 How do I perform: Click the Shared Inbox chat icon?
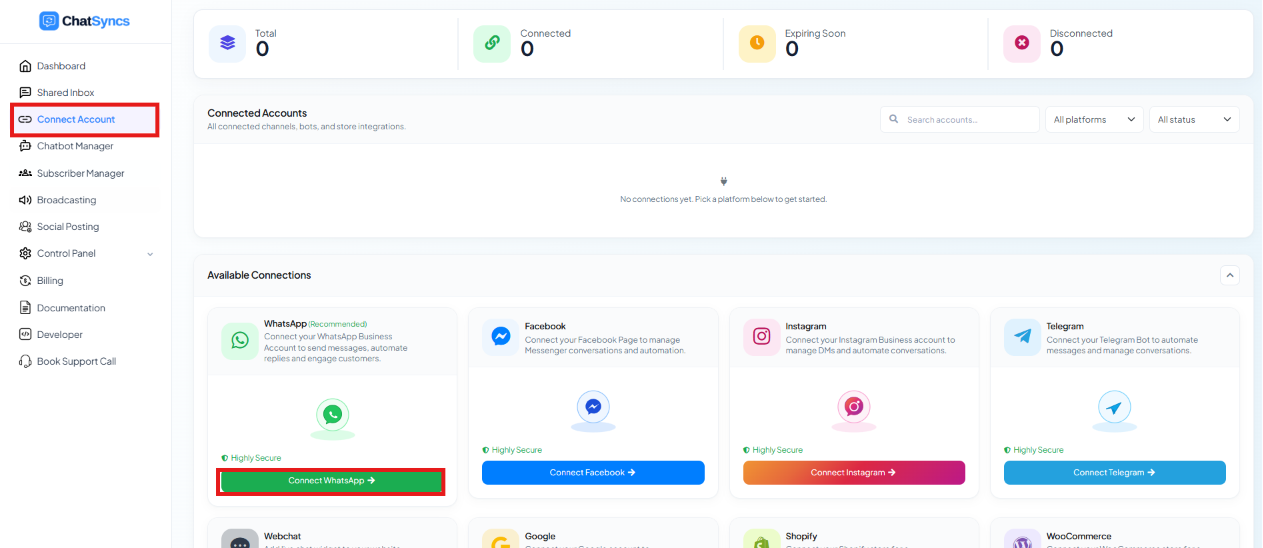25,92
